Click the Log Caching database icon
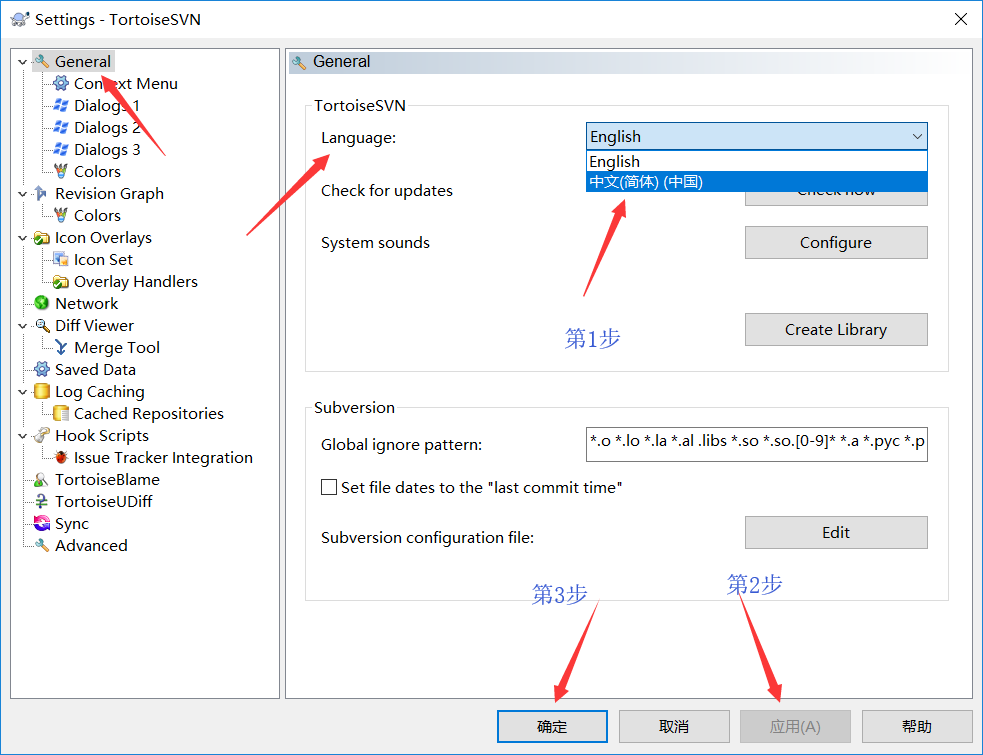983x755 pixels. [x=41, y=391]
